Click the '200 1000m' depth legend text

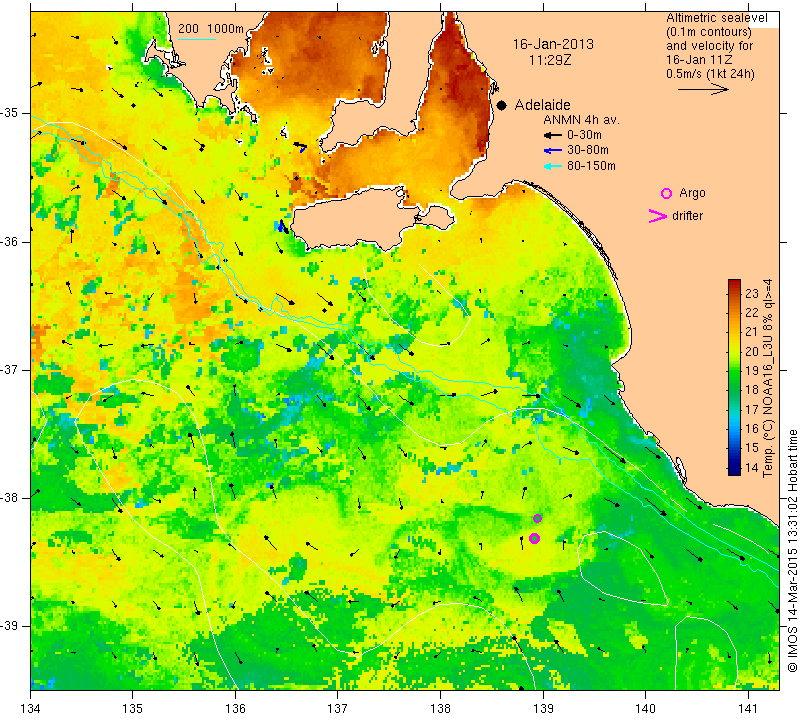211,29
